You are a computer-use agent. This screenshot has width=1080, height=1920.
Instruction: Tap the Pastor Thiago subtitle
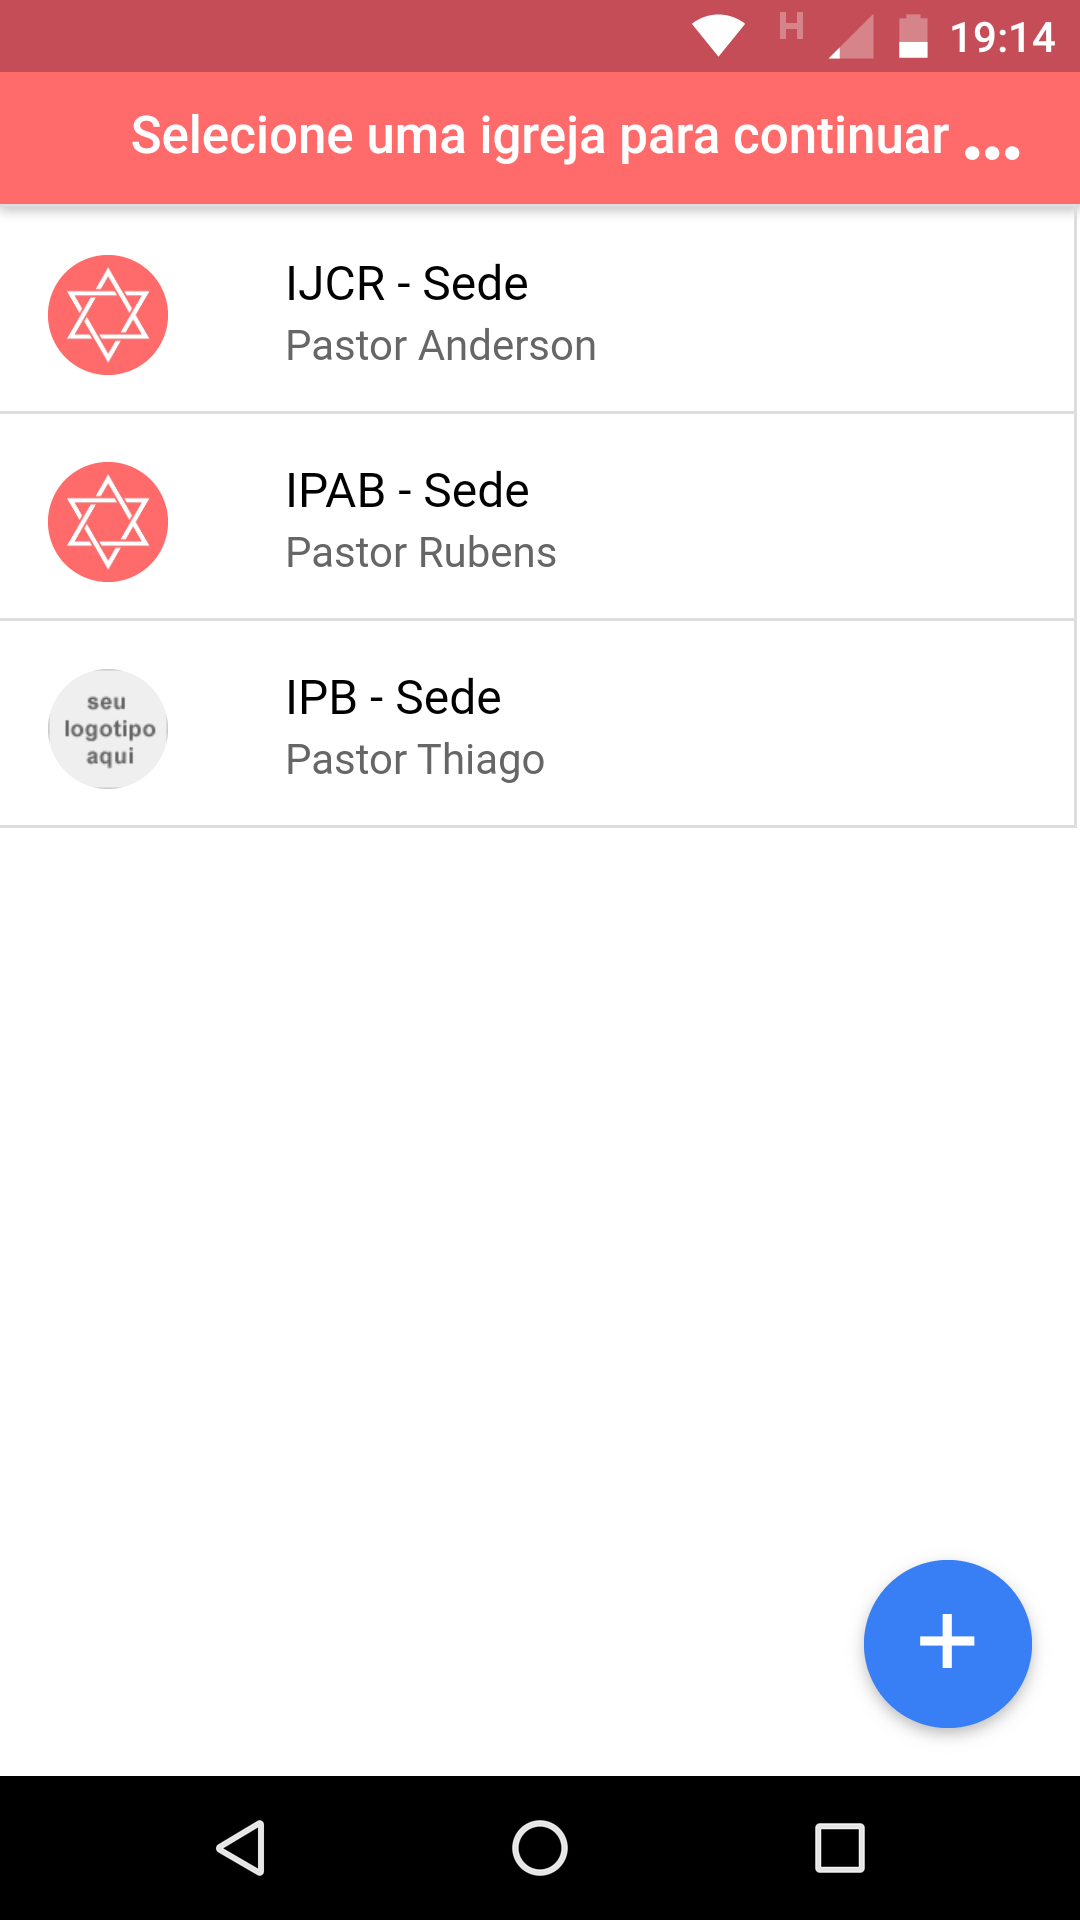pyautogui.click(x=415, y=760)
